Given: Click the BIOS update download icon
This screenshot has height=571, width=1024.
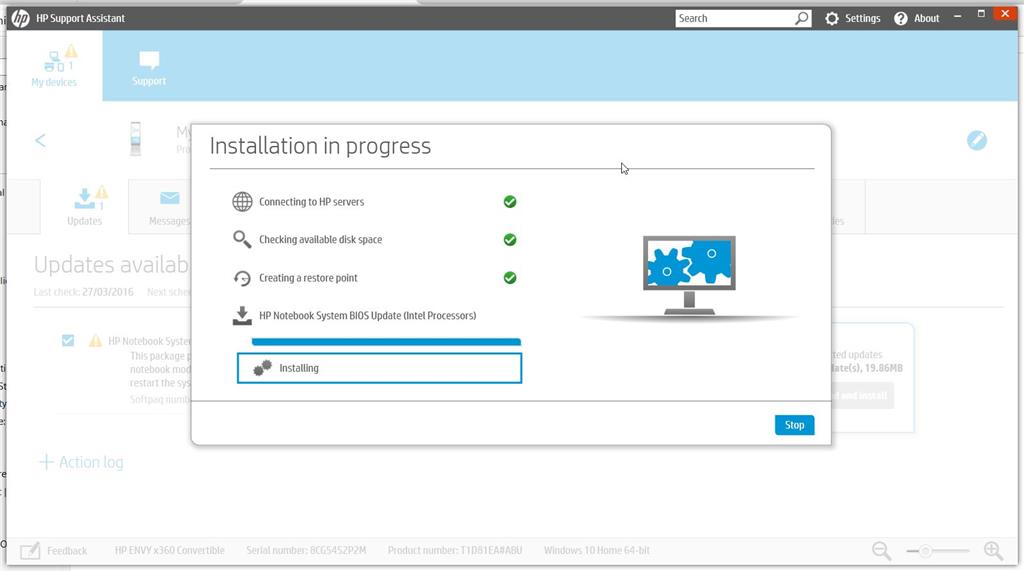Looking at the screenshot, I should pos(242,316).
